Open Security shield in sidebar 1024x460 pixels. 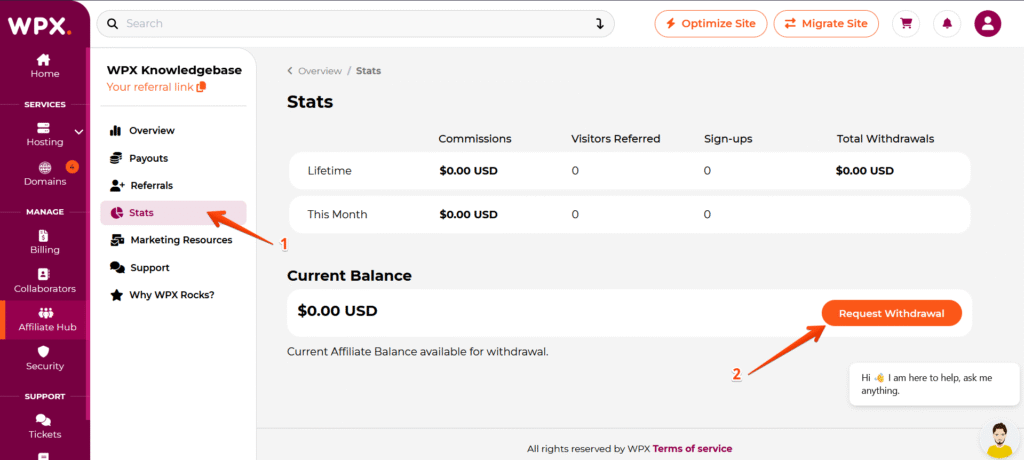pyautogui.click(x=44, y=358)
